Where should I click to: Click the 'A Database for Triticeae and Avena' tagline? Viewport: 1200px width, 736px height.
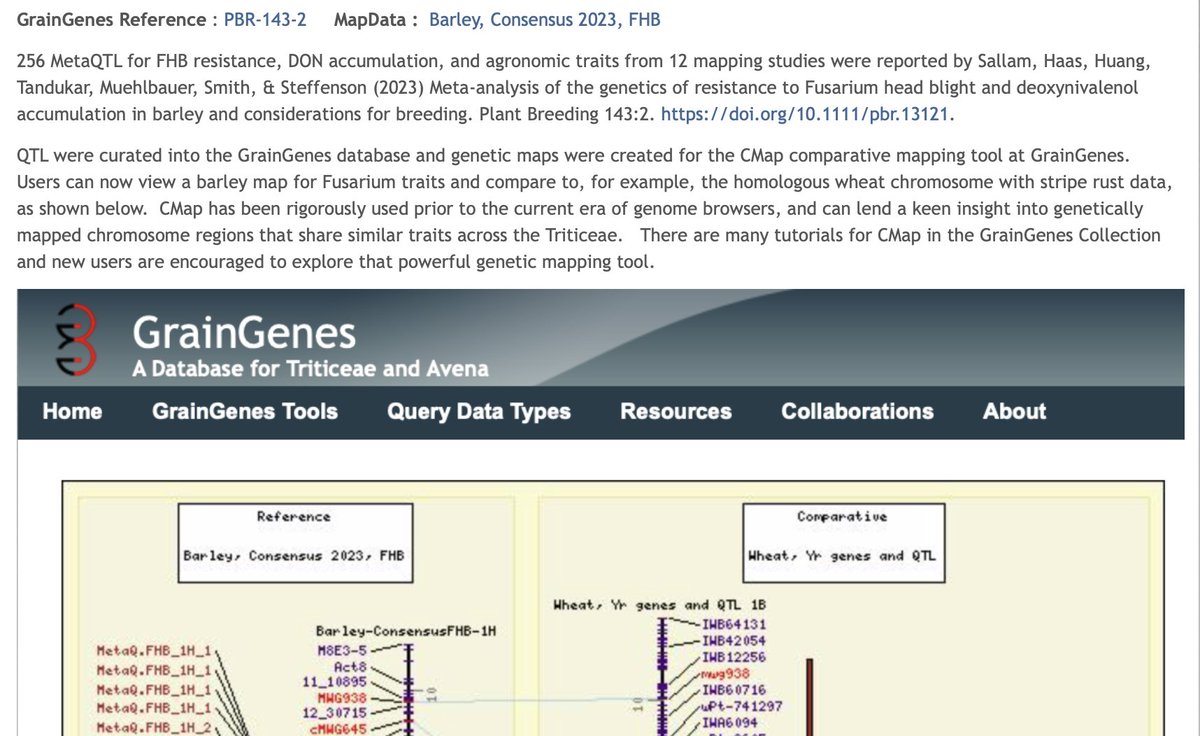310,369
